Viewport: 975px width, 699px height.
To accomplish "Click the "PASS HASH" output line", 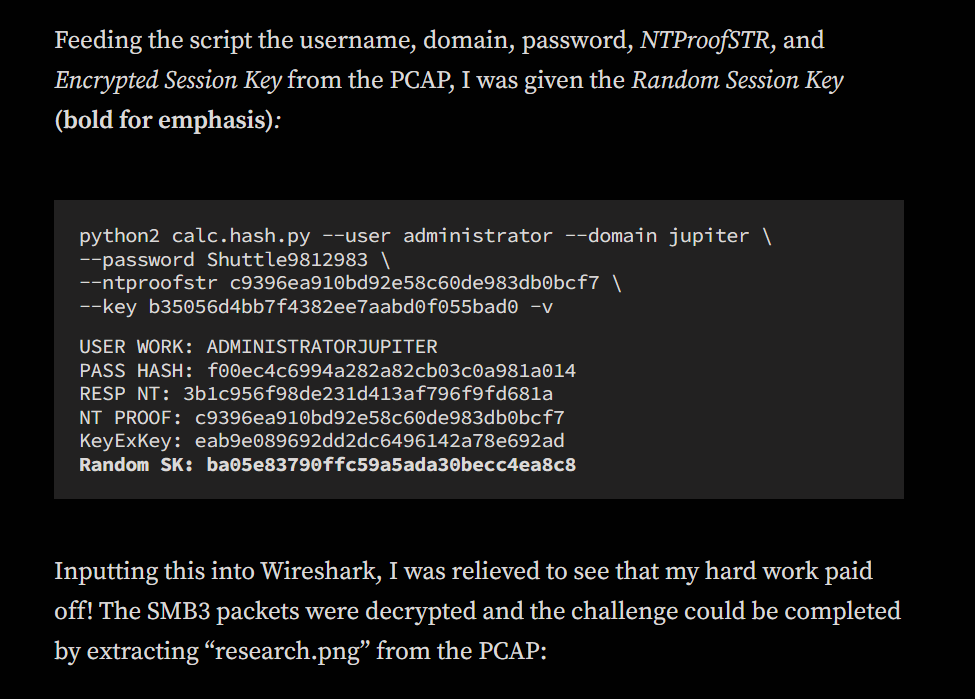I will (327, 371).
